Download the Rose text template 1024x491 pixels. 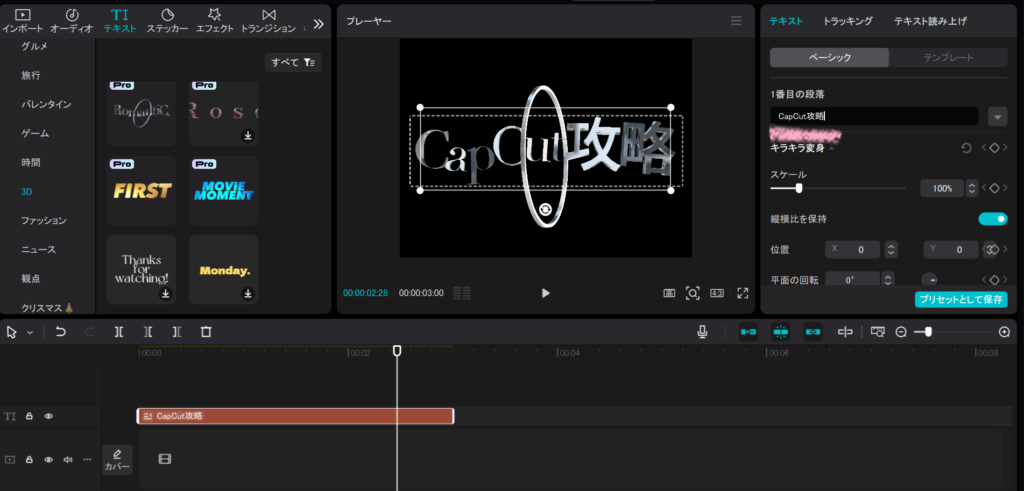(248, 136)
